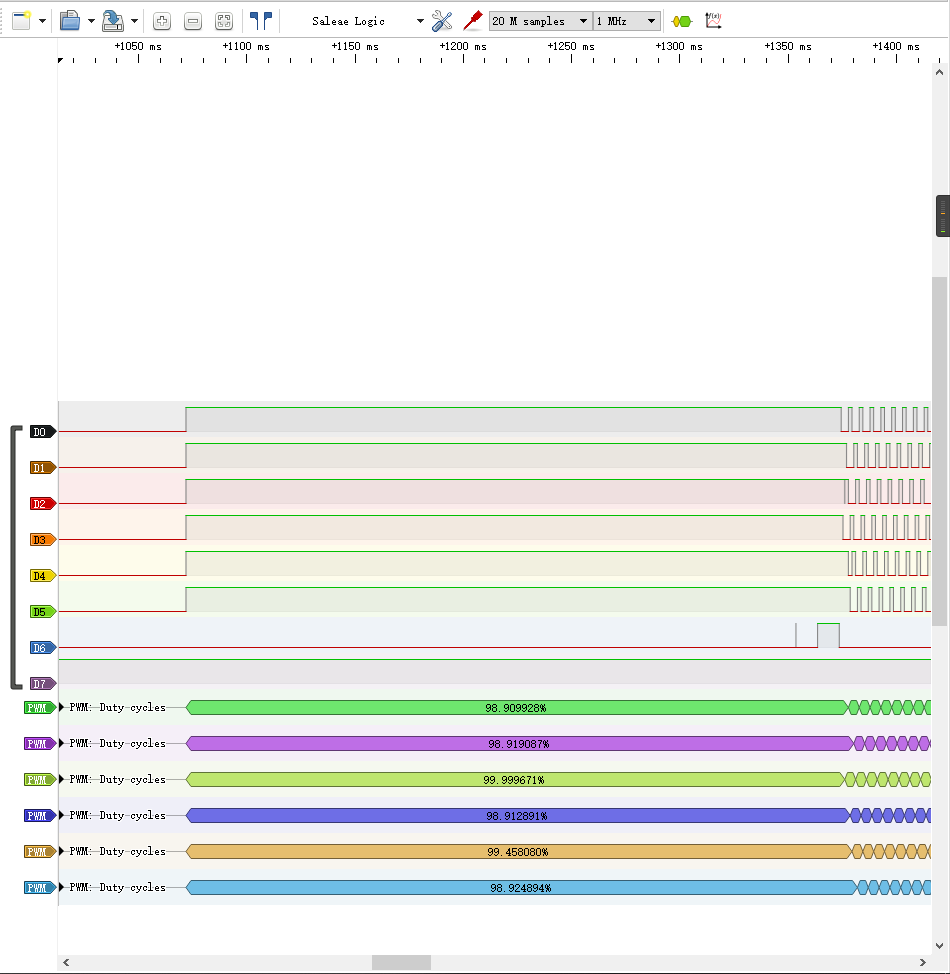Toggle the blue cursors flags icon
Screen dimensions: 950x974
click(261, 20)
